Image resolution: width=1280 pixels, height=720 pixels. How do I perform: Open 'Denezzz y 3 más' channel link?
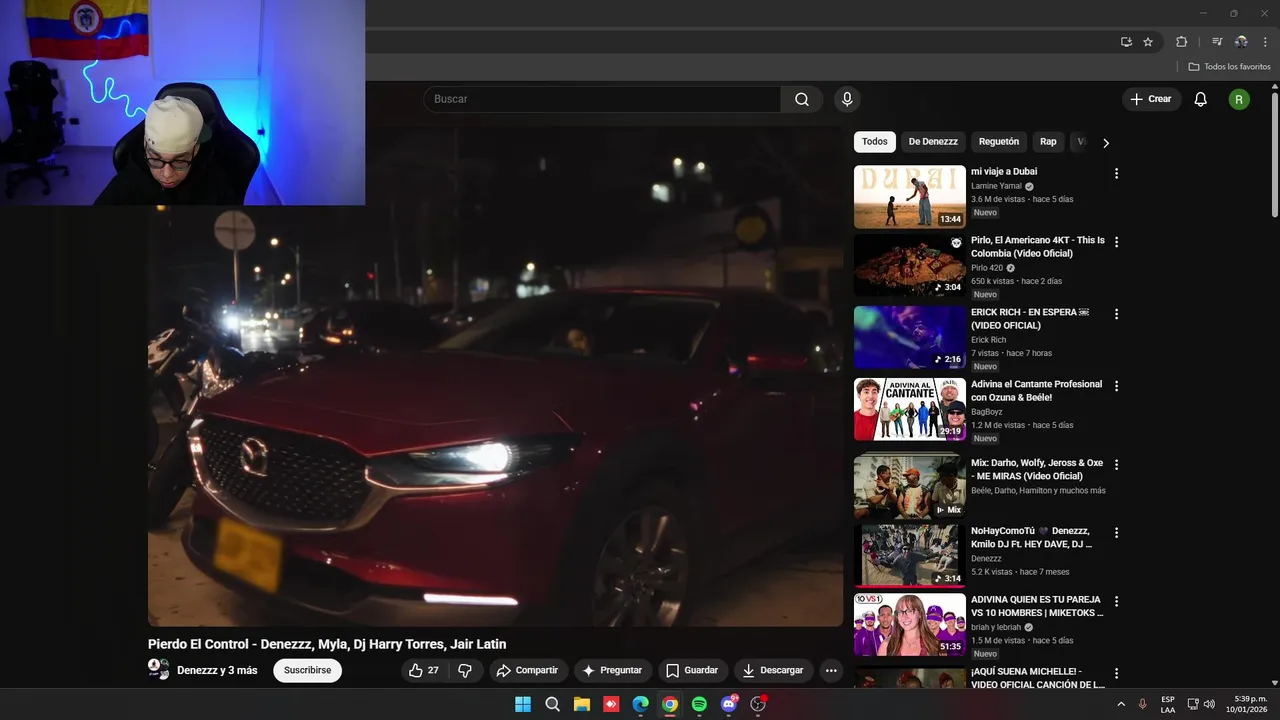coord(217,670)
